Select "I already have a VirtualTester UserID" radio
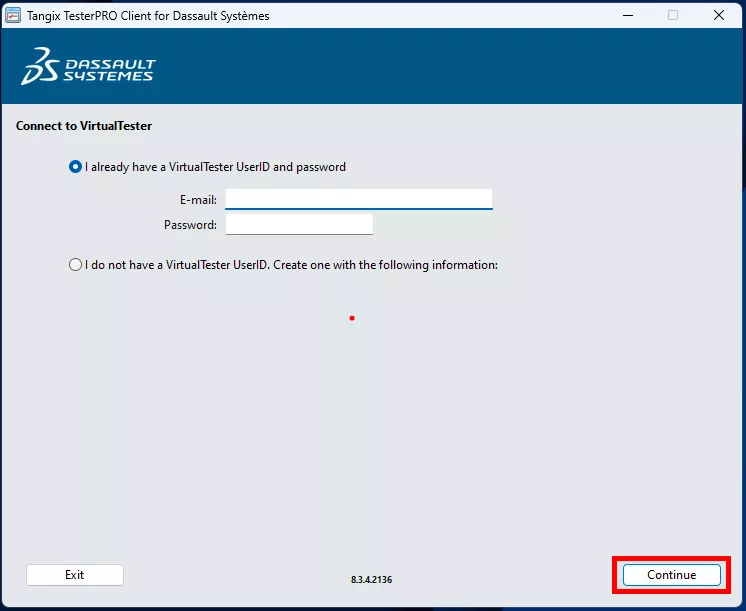 click(75, 167)
